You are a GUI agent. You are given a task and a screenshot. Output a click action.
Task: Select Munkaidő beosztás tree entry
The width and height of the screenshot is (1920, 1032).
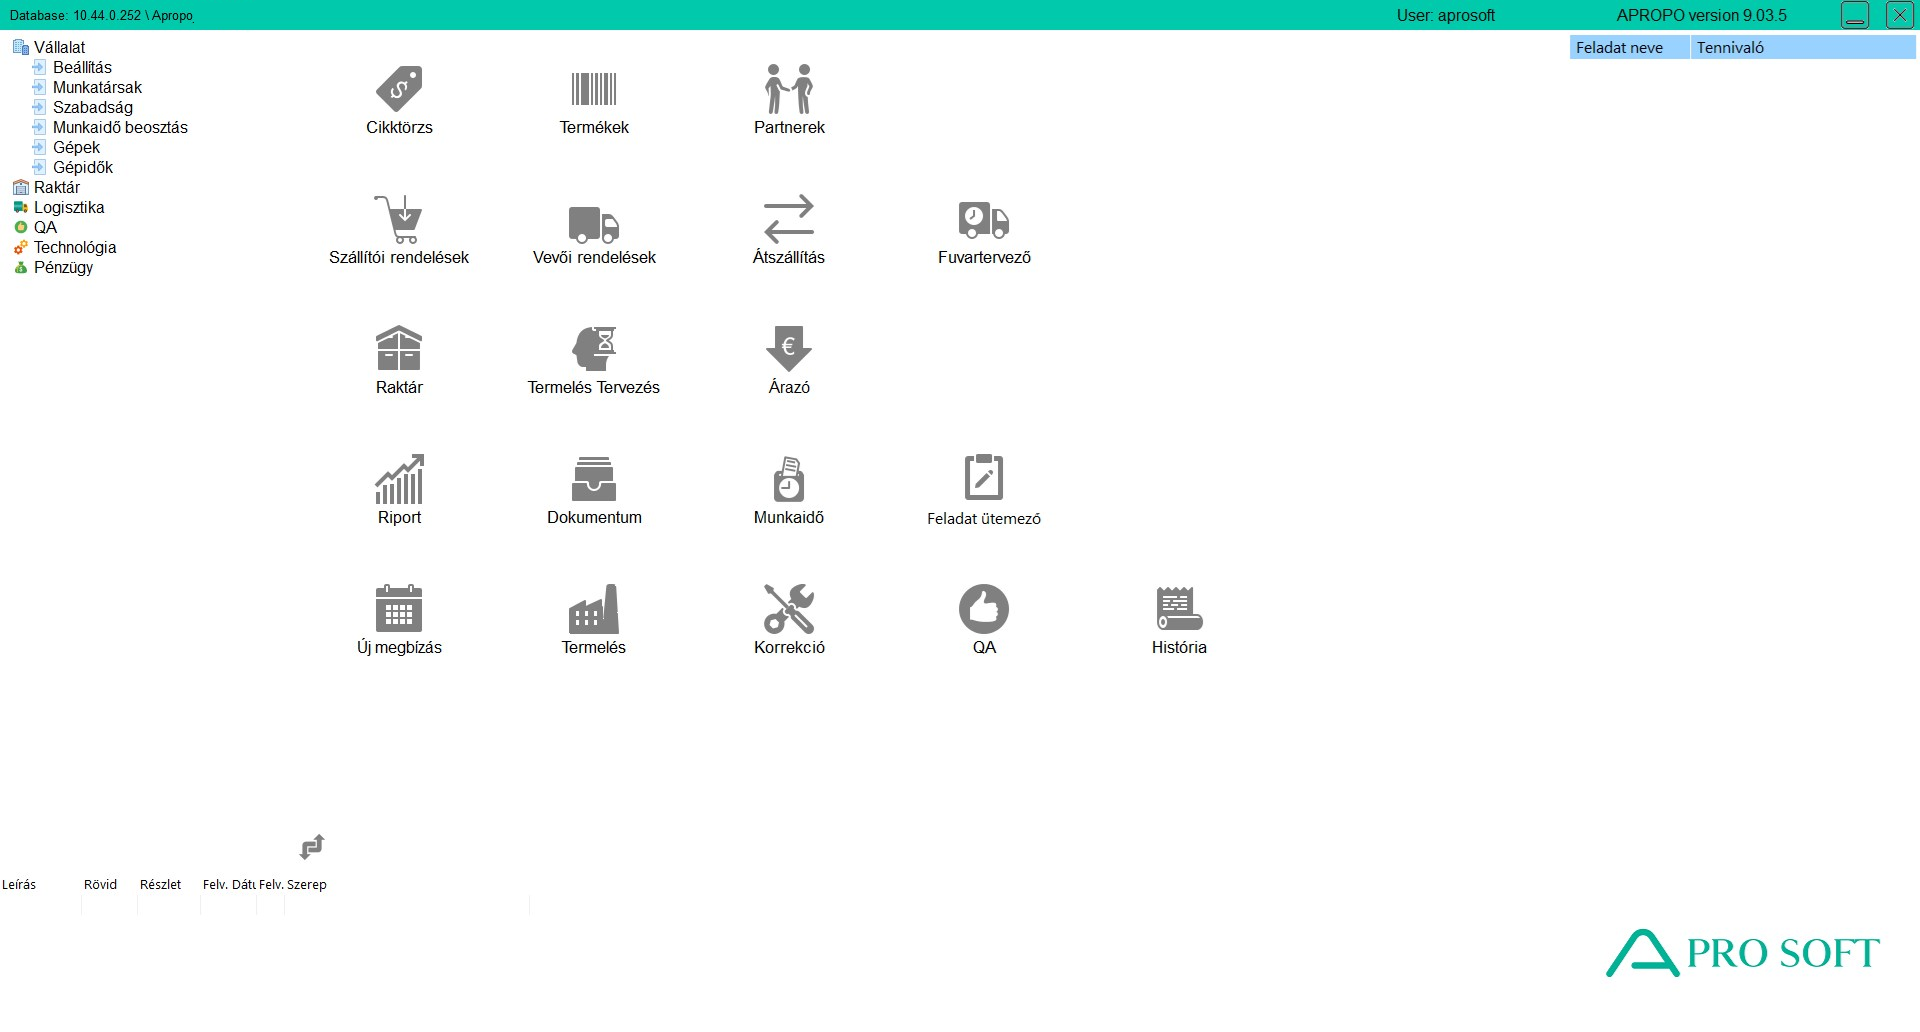point(120,127)
